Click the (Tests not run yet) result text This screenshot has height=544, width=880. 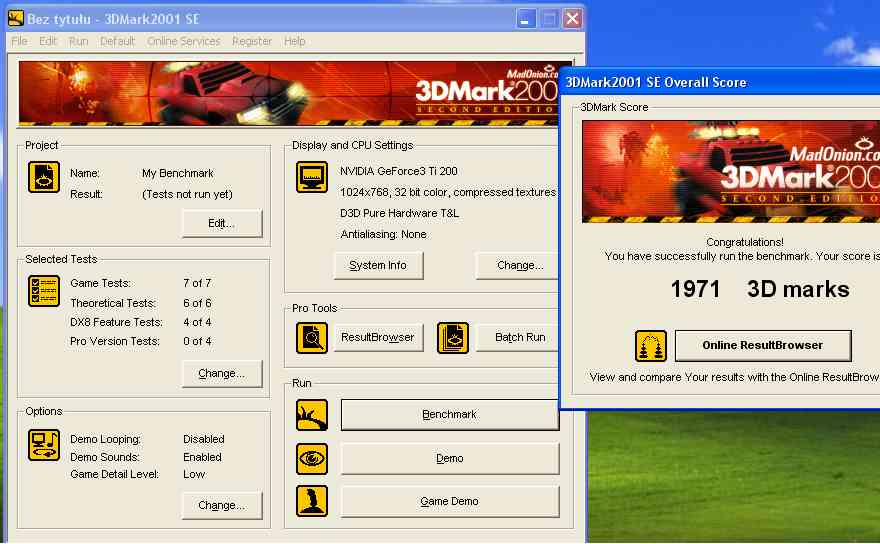coord(187,194)
